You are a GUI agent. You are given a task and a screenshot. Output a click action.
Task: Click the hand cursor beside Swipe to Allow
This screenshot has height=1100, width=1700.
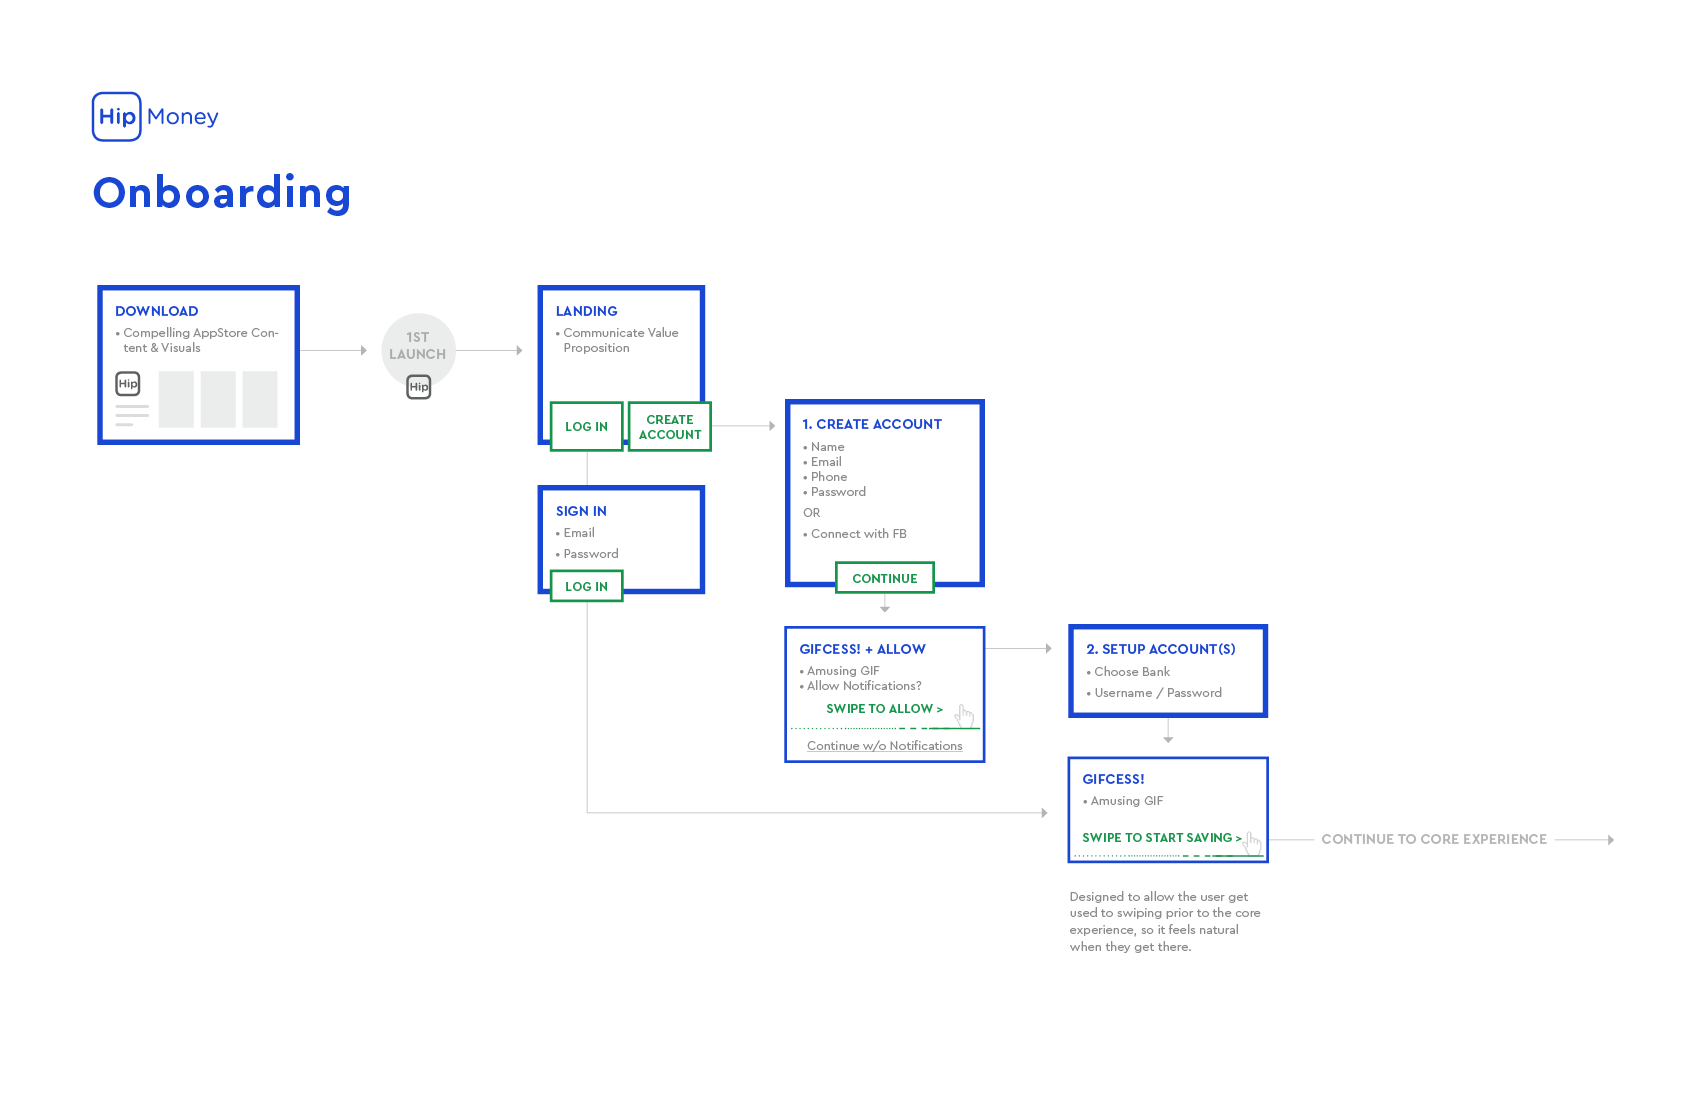click(964, 715)
